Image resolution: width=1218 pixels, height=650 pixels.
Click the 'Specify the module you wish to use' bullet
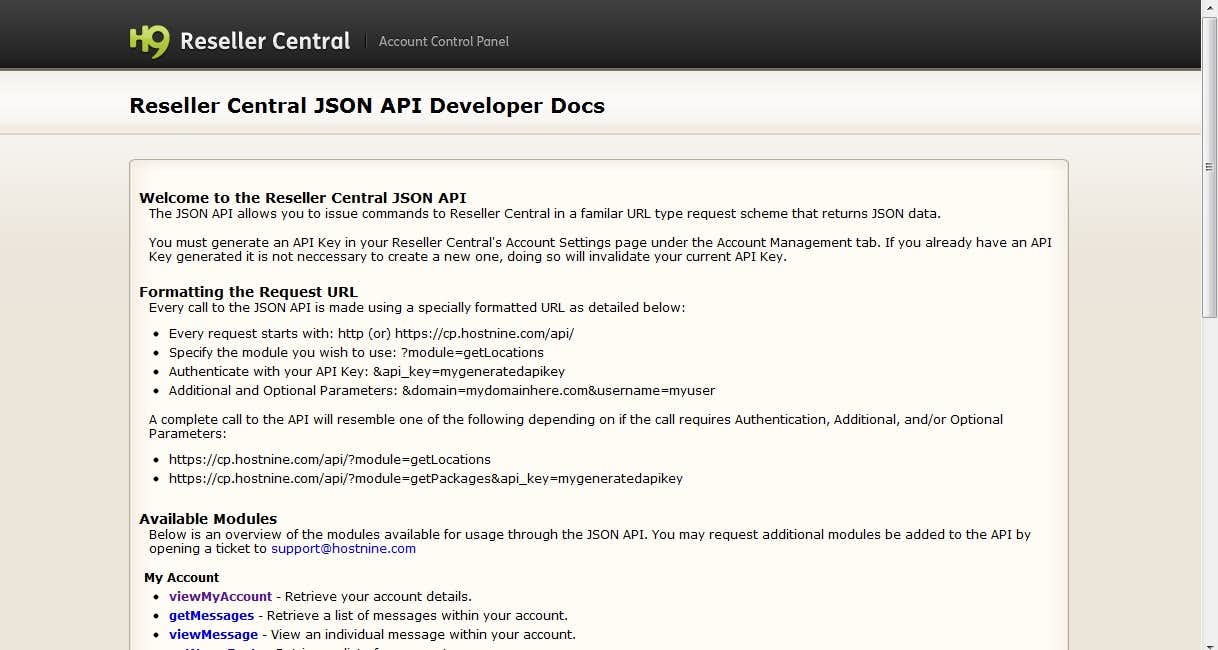pyautogui.click(x=356, y=353)
